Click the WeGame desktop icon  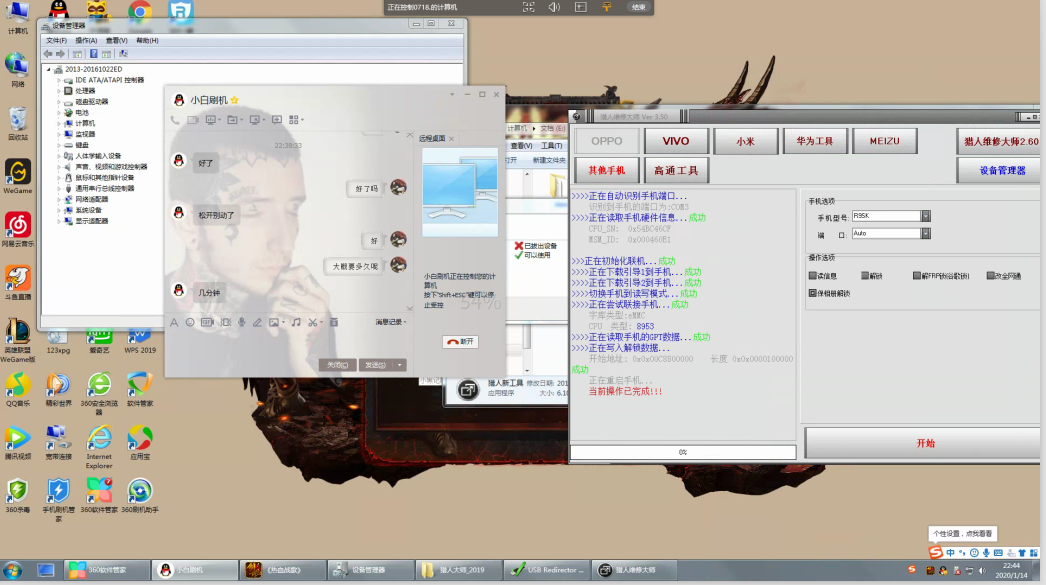pos(17,177)
